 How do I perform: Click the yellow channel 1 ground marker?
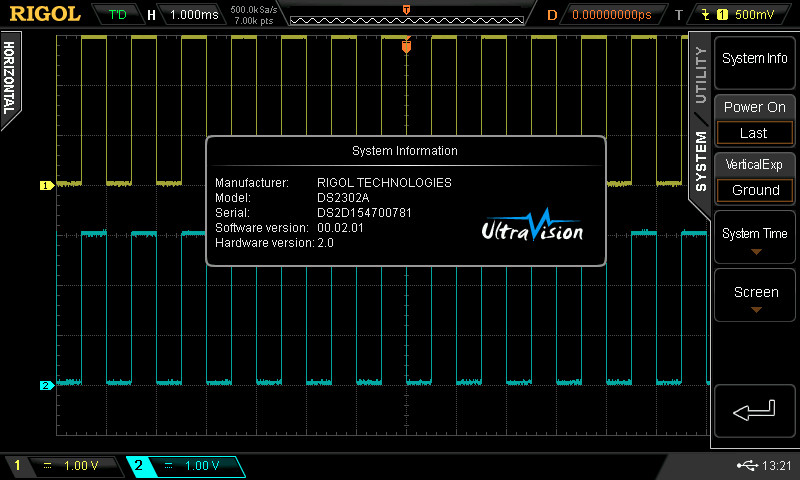tap(46, 185)
